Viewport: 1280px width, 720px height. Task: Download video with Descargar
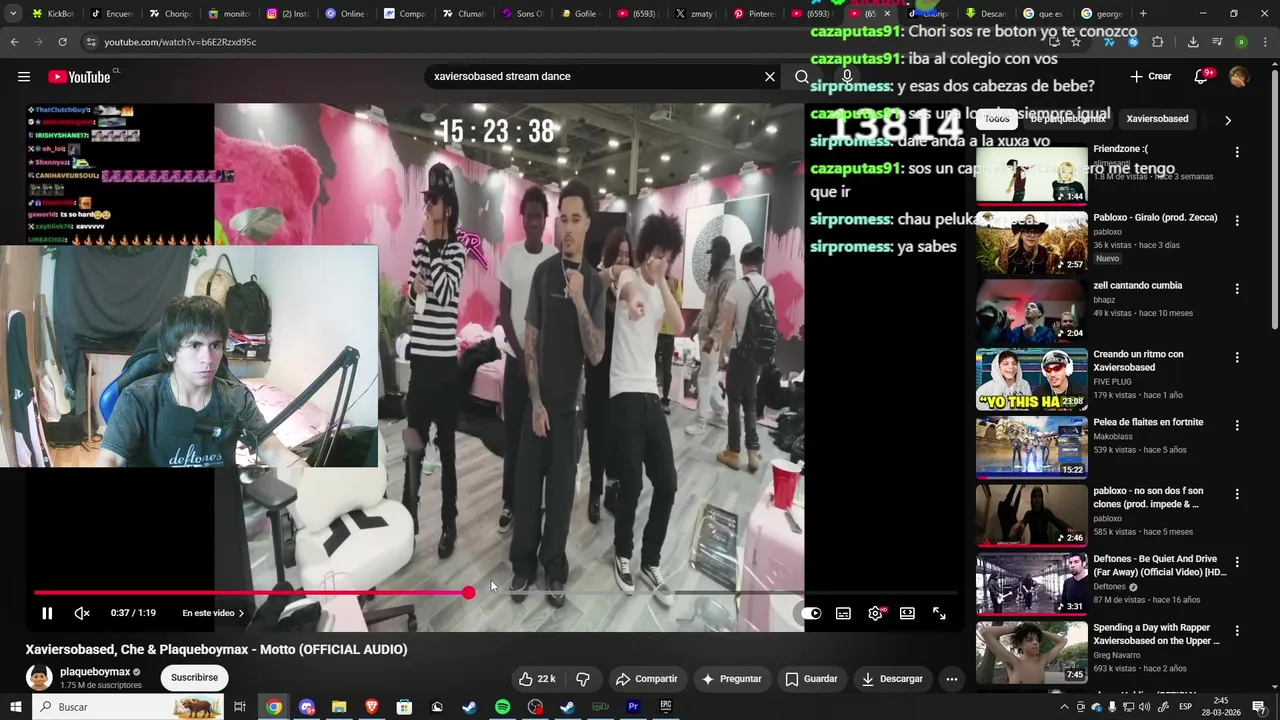(892, 678)
